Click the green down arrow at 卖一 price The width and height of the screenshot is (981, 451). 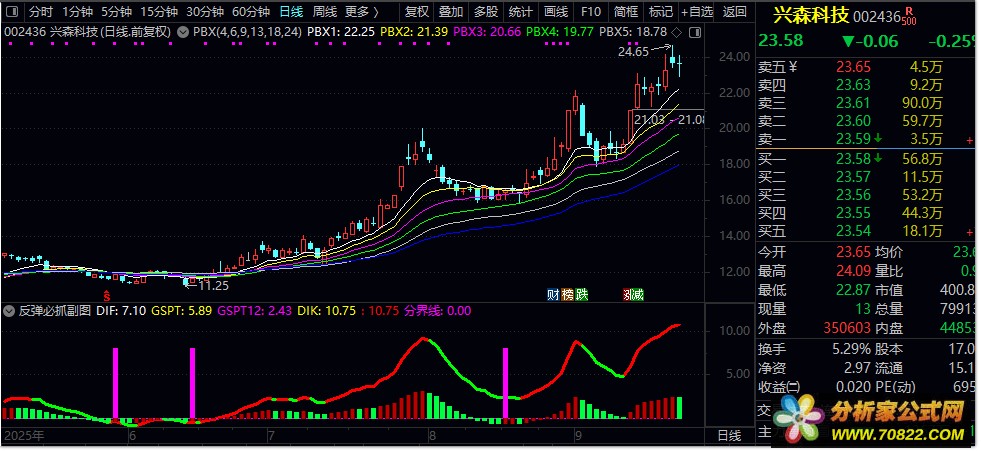(x=879, y=139)
